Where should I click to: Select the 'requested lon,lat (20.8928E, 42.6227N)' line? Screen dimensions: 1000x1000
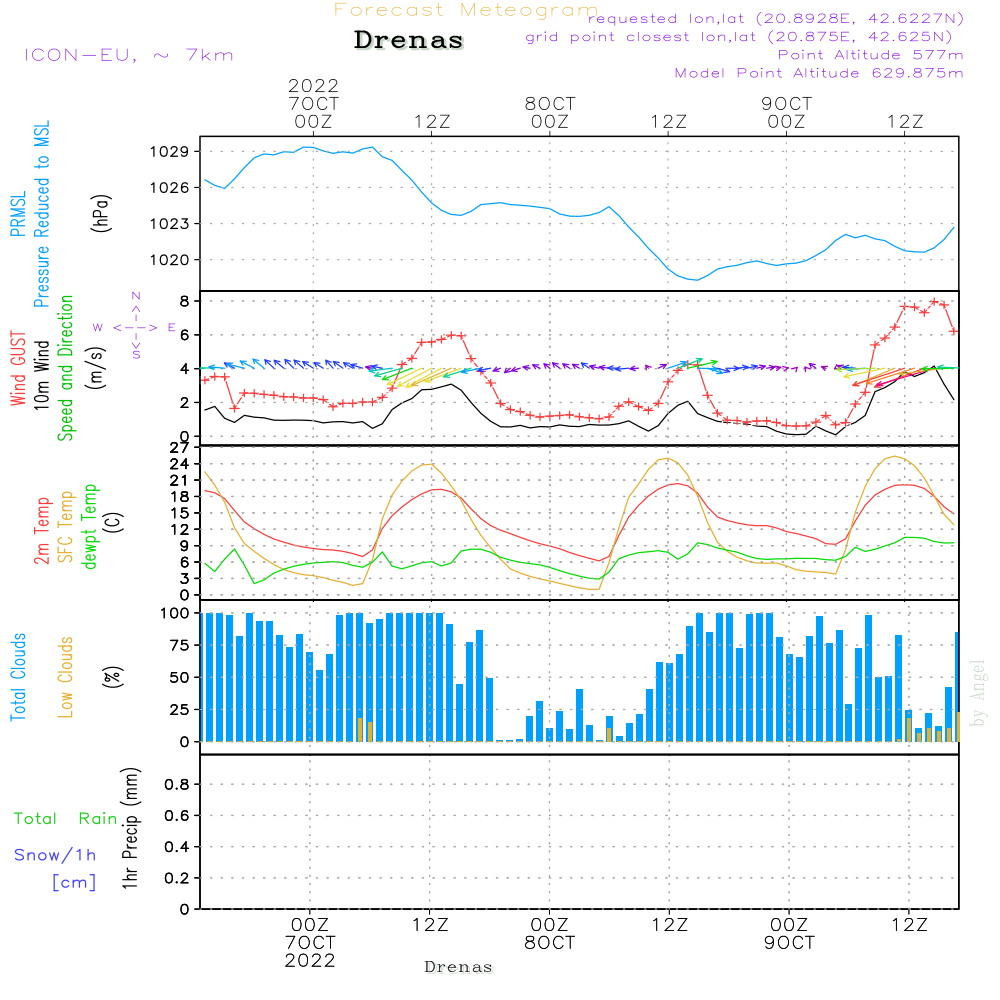[776, 18]
